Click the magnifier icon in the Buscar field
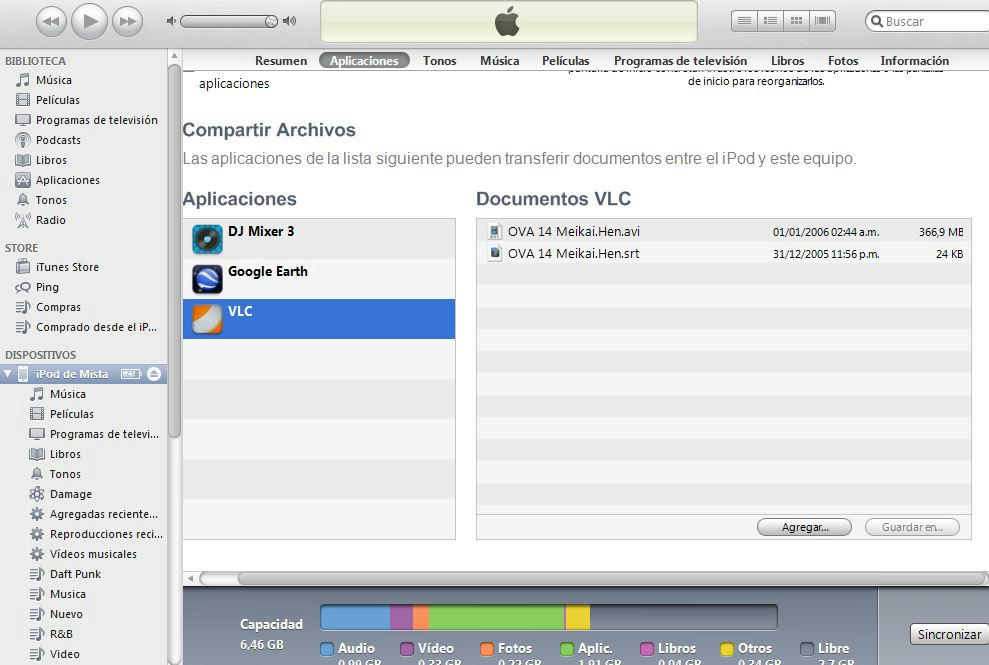 [x=876, y=21]
